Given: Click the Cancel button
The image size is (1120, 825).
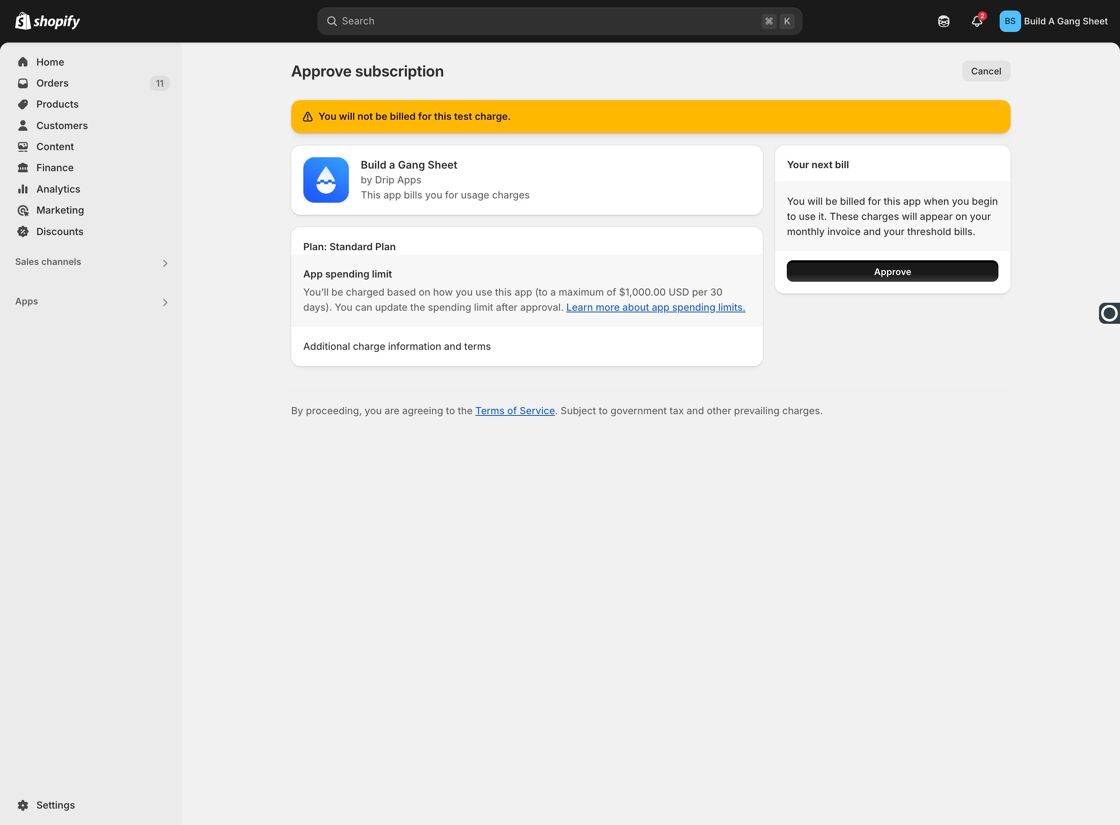Looking at the screenshot, I should (986, 71).
